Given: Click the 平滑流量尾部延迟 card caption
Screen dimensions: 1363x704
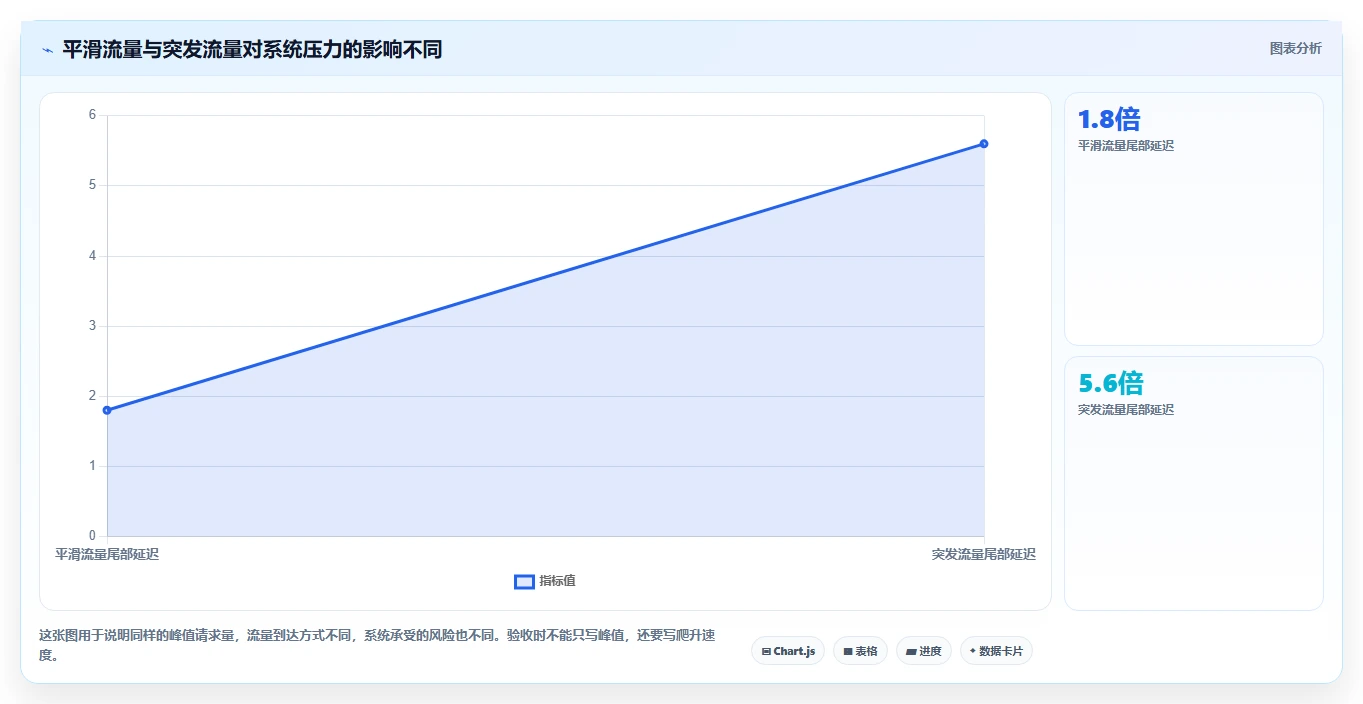Looking at the screenshot, I should pyautogui.click(x=1126, y=146).
